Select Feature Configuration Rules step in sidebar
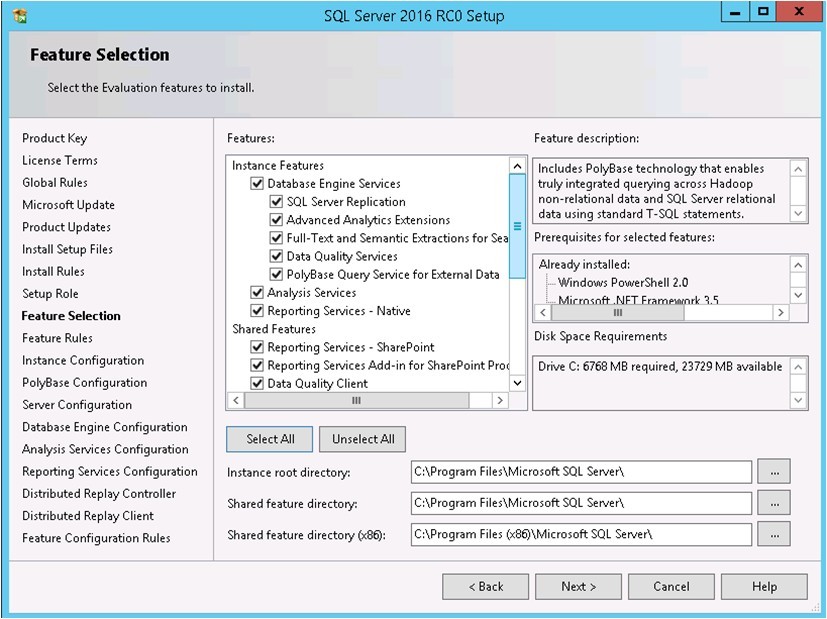Viewport: 827px width, 619px height. pyautogui.click(x=96, y=538)
